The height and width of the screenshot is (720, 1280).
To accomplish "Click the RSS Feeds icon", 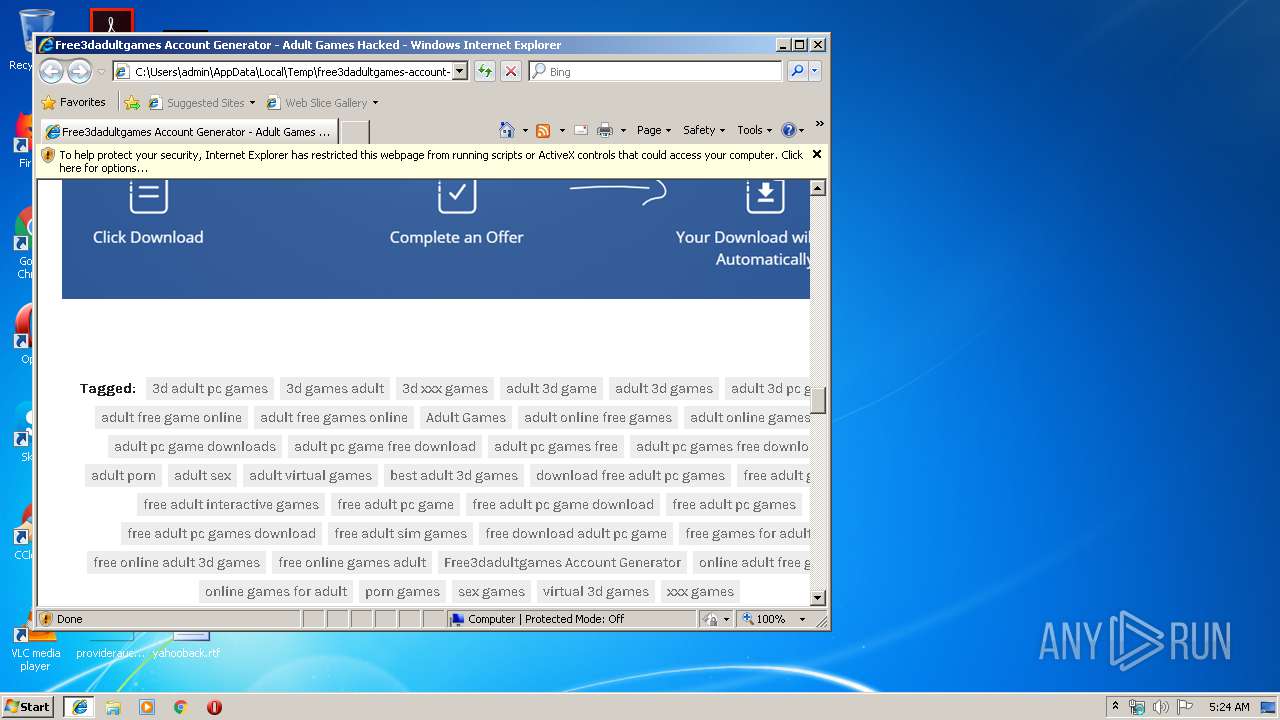I will pos(543,130).
